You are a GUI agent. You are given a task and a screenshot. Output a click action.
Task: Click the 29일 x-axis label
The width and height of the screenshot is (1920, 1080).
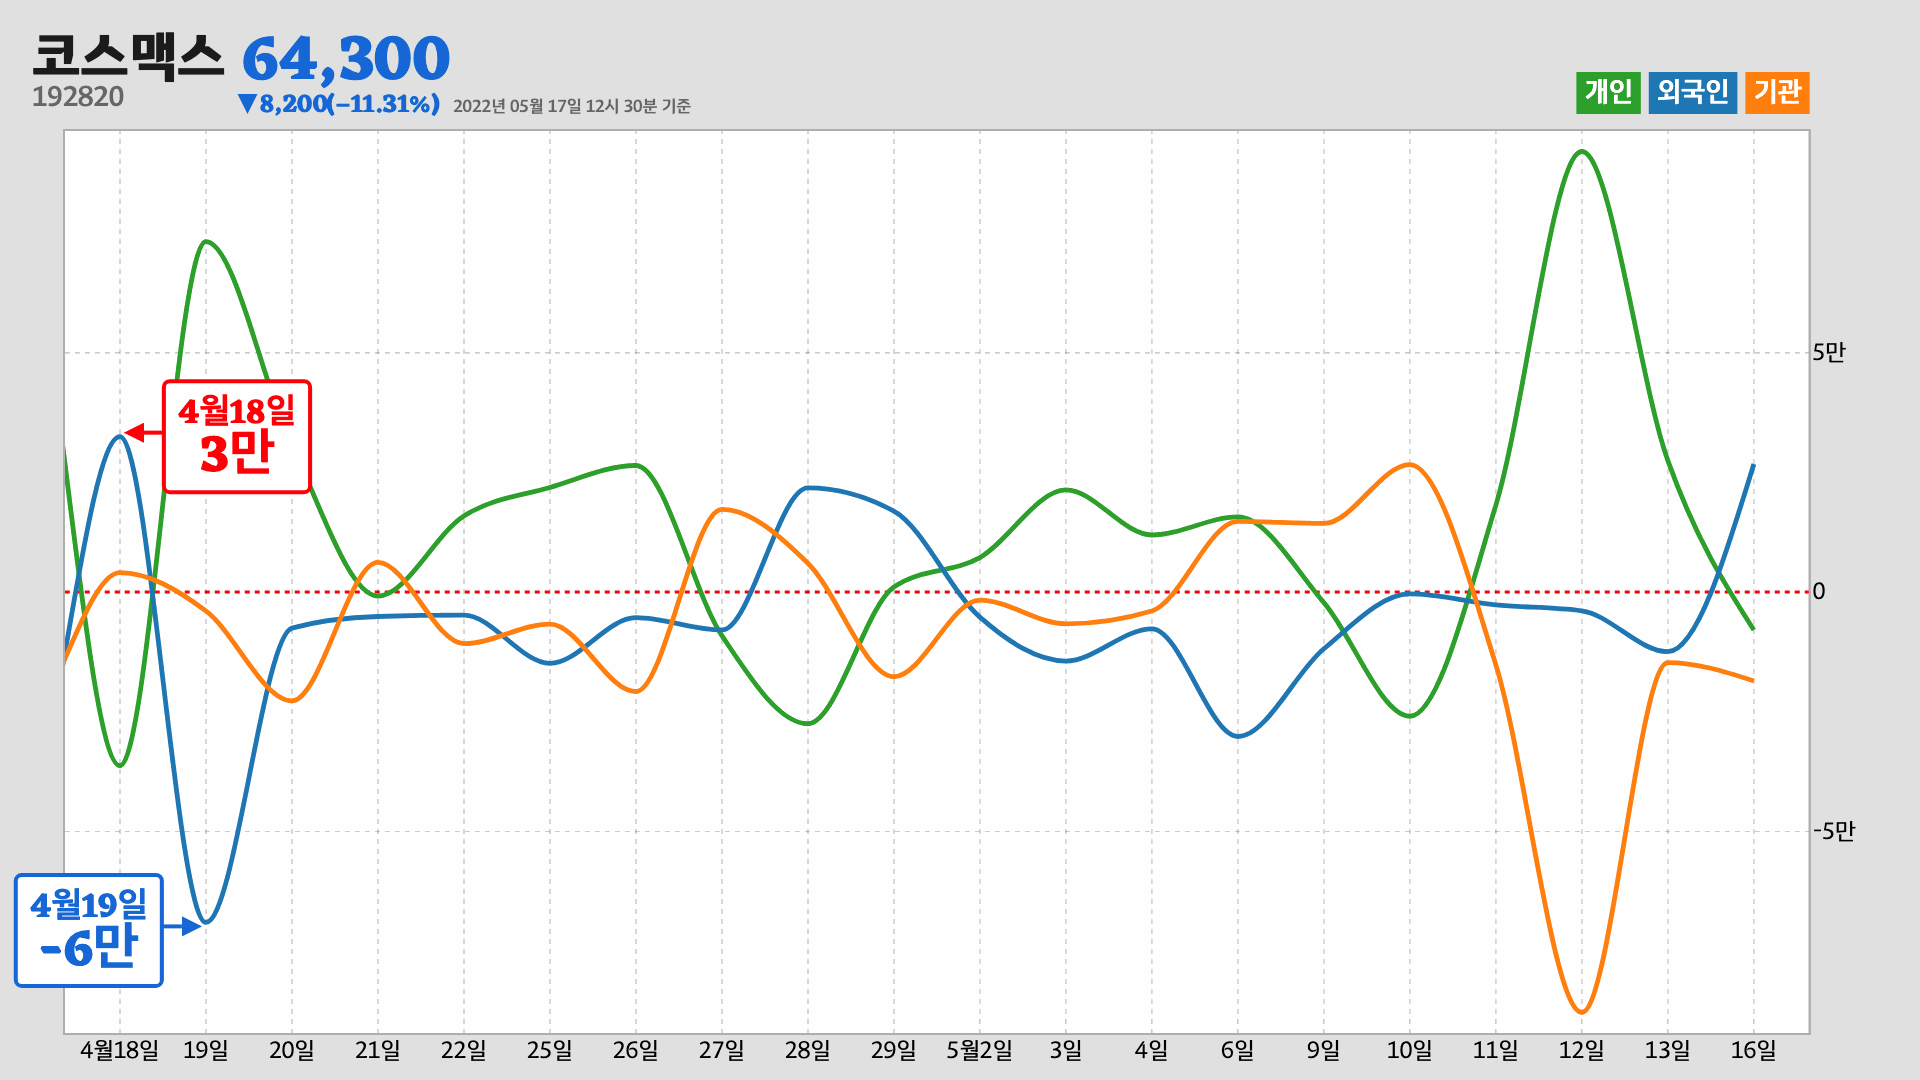894,1050
